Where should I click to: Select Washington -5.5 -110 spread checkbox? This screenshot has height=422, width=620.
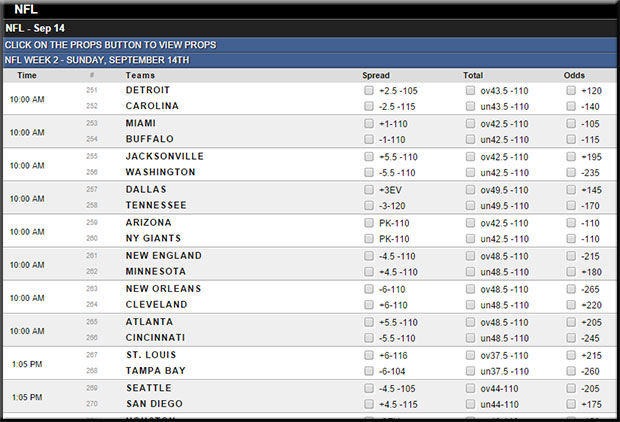point(369,173)
